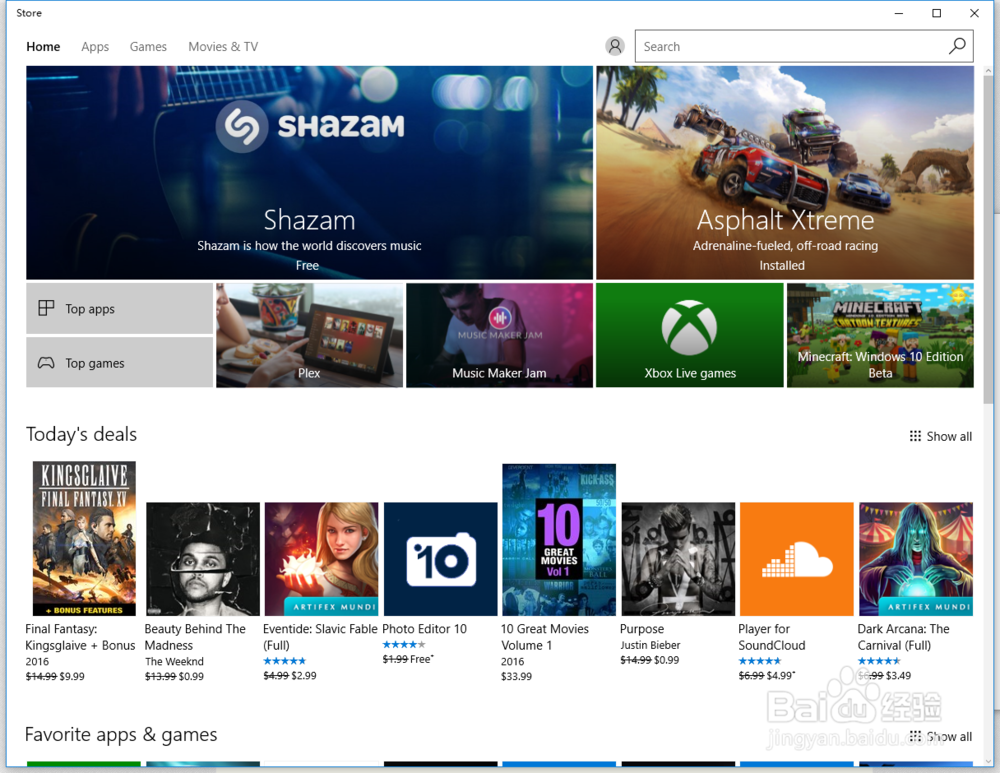The height and width of the screenshot is (773, 1000).
Task: Switch to the Apps tab
Action: point(95,47)
